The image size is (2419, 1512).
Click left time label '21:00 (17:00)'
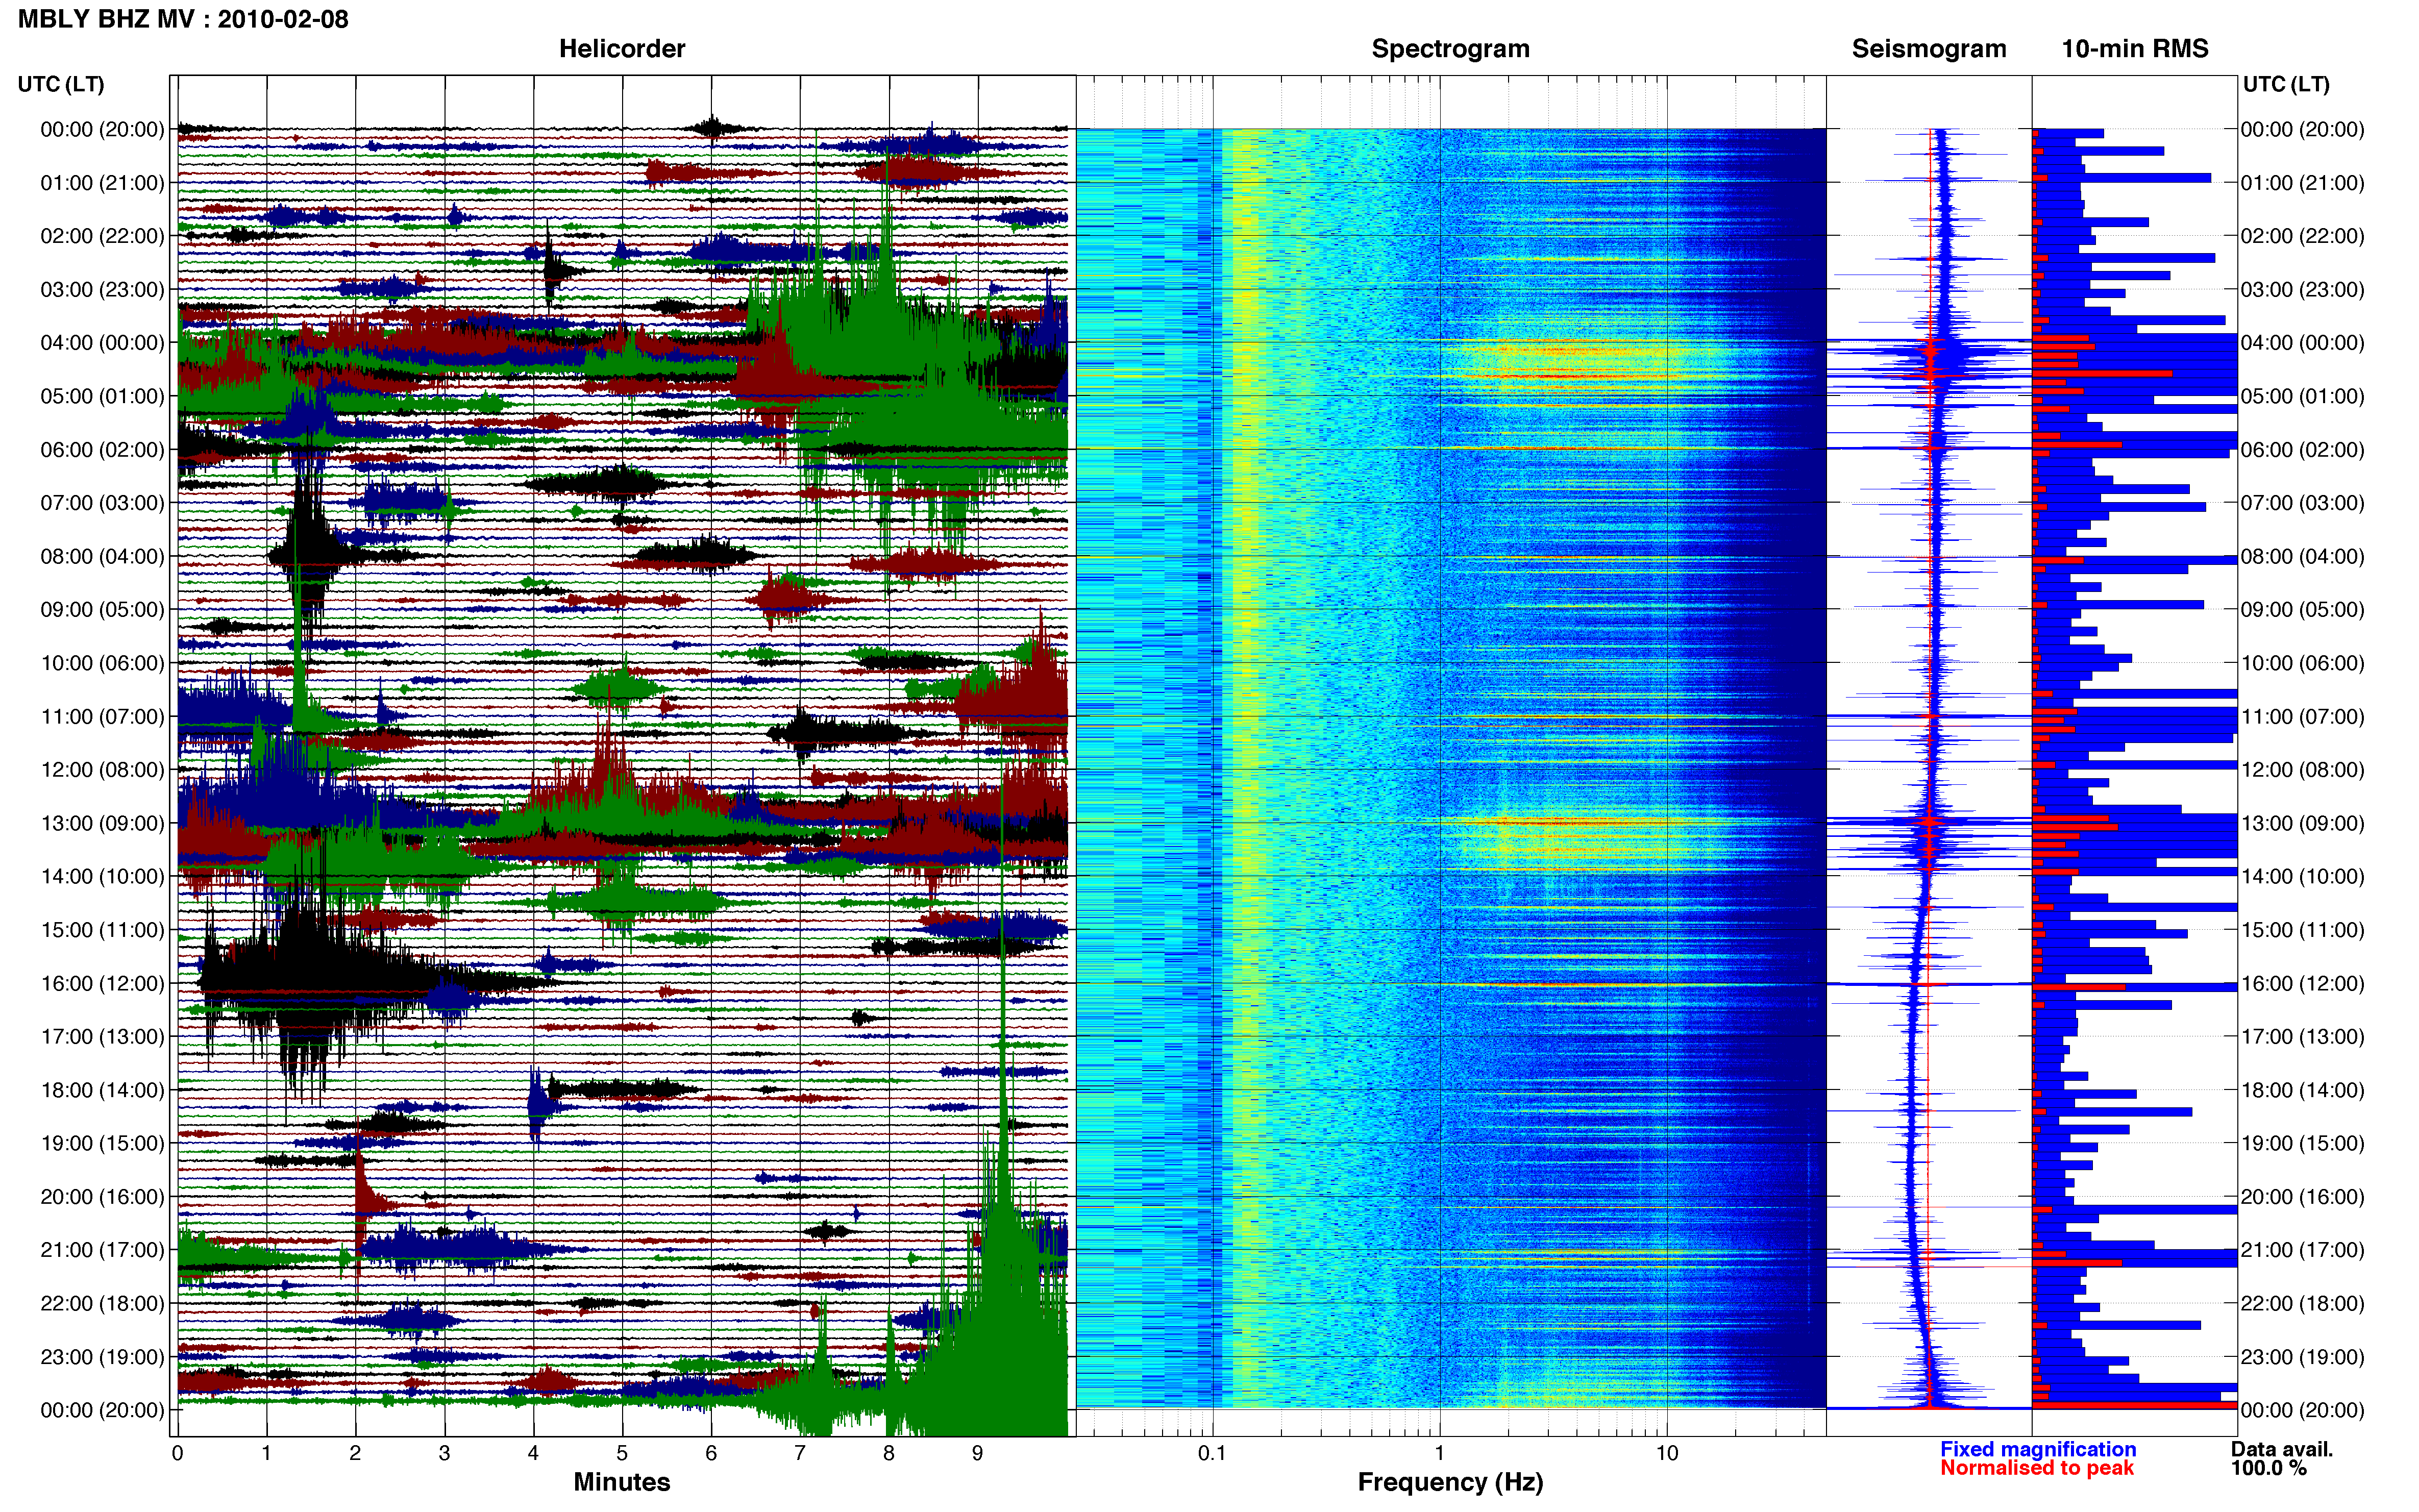click(102, 1250)
